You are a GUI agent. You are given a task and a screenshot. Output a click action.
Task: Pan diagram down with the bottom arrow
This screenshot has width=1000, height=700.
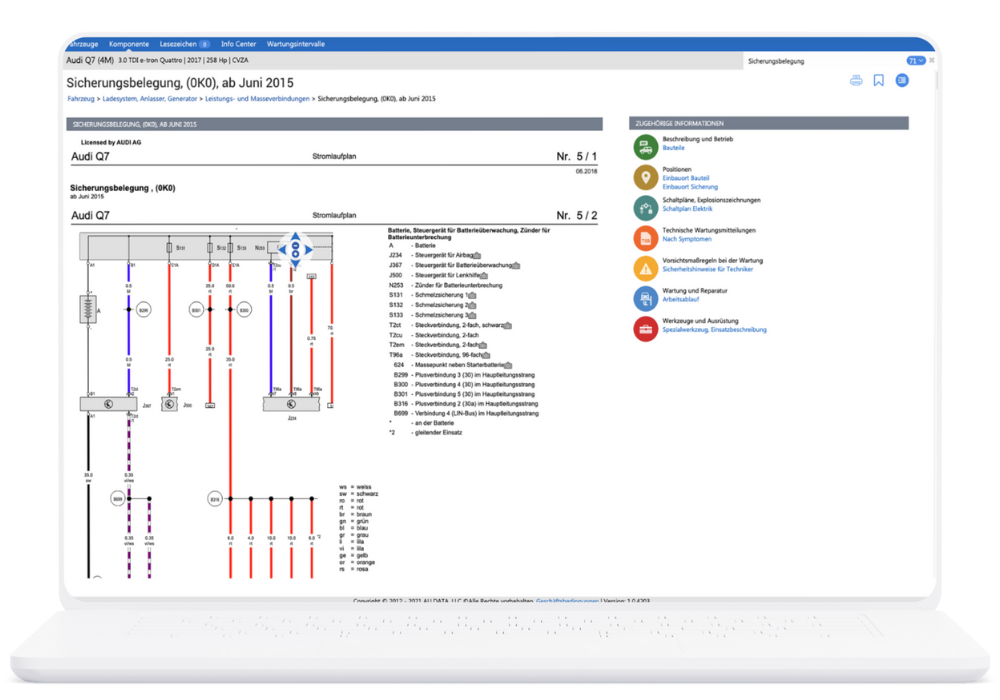pos(295,263)
